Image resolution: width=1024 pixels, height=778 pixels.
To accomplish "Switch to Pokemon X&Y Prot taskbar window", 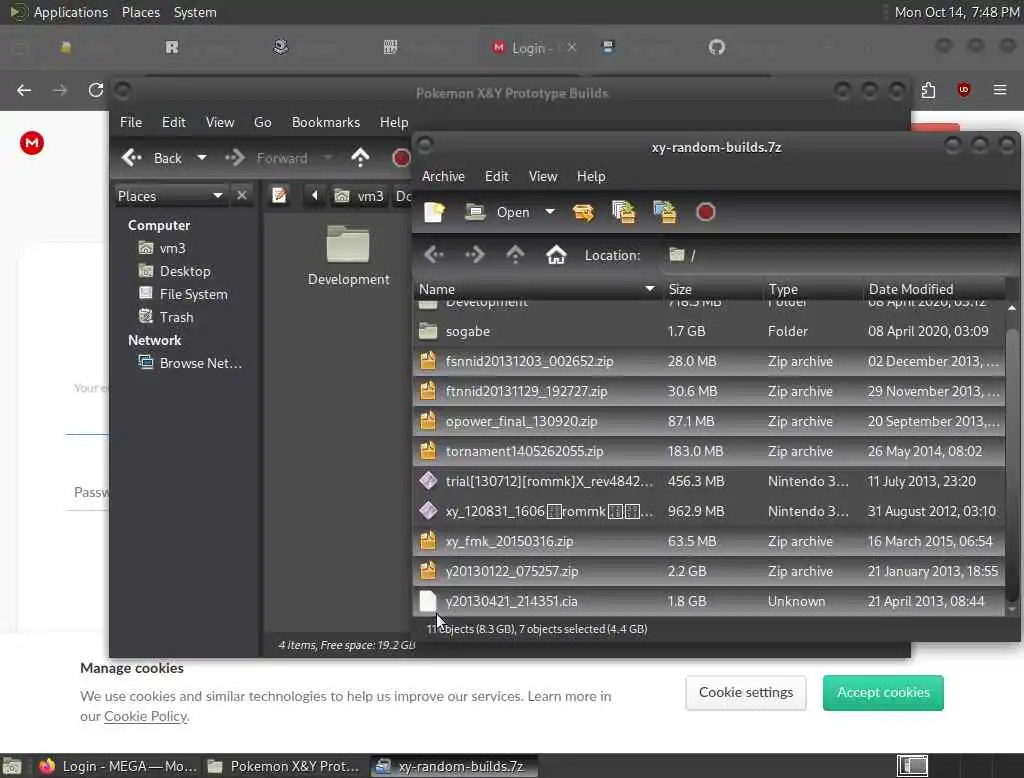I will [283, 766].
